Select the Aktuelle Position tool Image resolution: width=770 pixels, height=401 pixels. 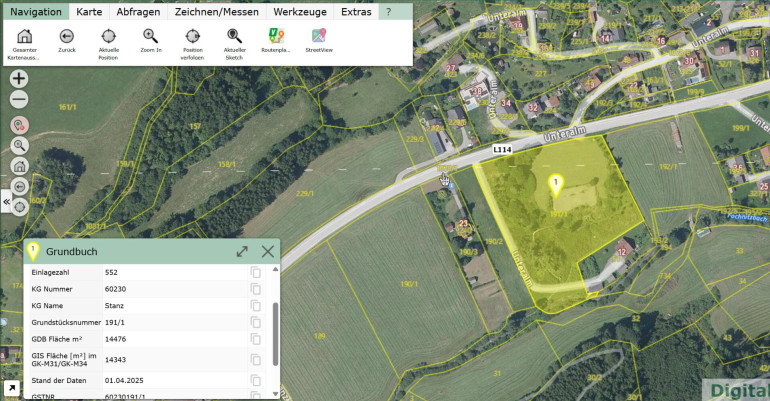pyautogui.click(x=108, y=36)
